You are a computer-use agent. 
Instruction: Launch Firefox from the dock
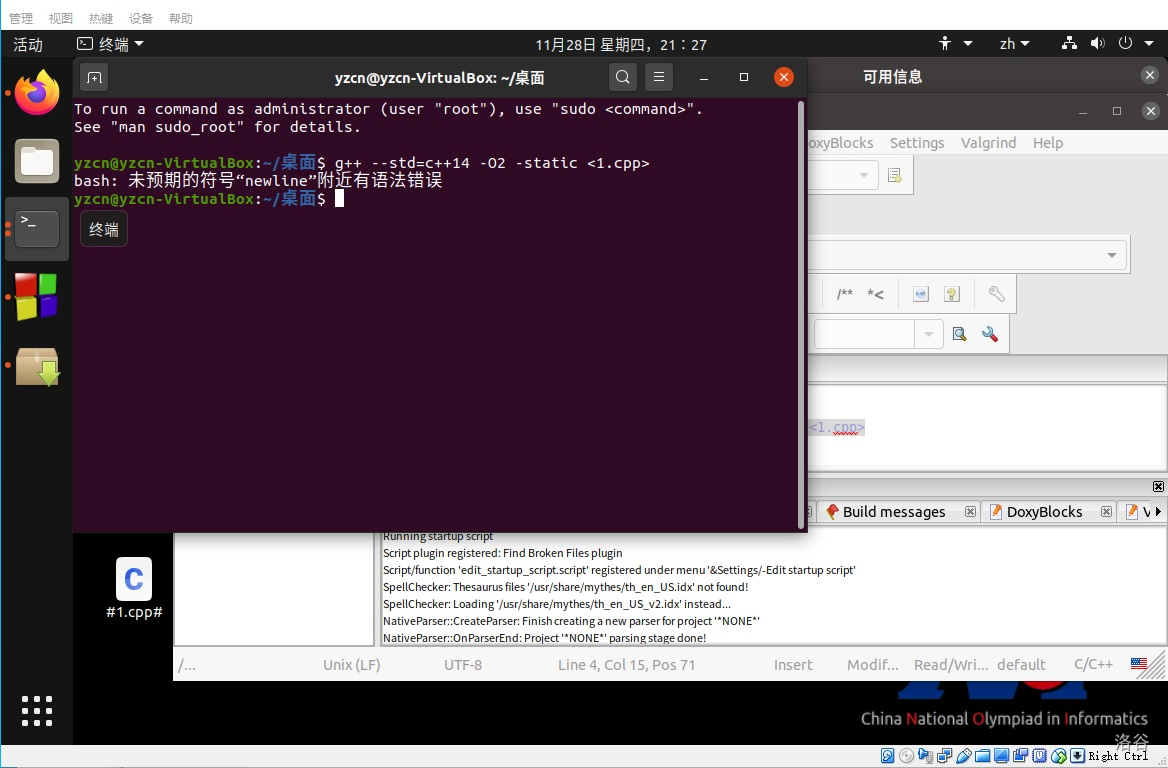pyautogui.click(x=37, y=94)
